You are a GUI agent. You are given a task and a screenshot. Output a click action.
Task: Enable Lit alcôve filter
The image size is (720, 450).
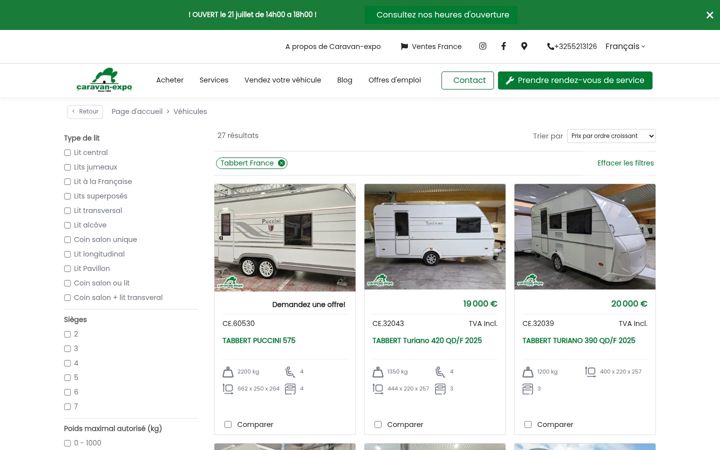click(68, 225)
